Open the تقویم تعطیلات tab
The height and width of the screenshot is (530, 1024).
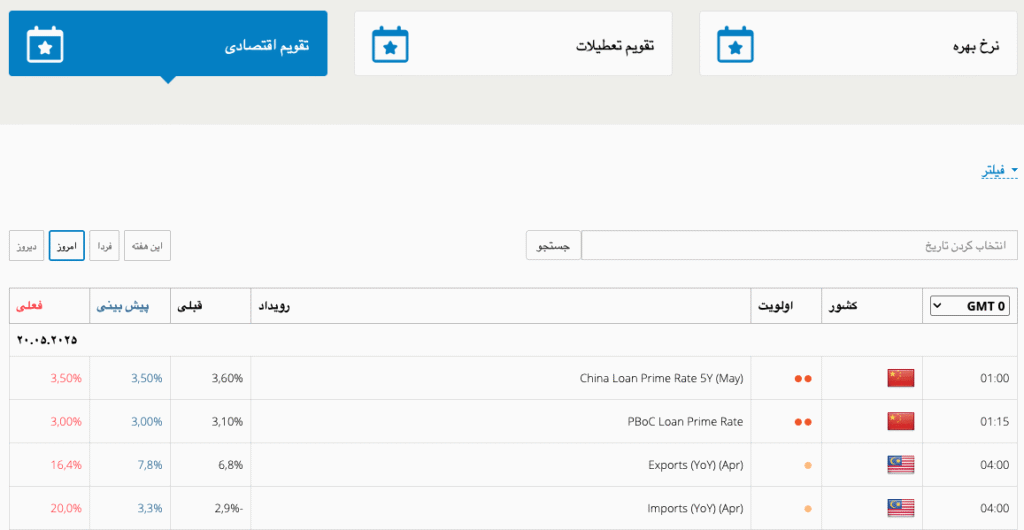(513, 44)
